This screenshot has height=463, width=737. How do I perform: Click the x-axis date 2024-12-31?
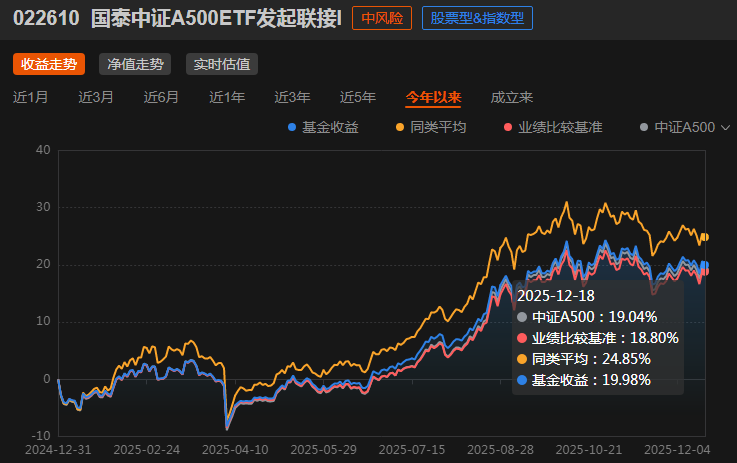58,450
